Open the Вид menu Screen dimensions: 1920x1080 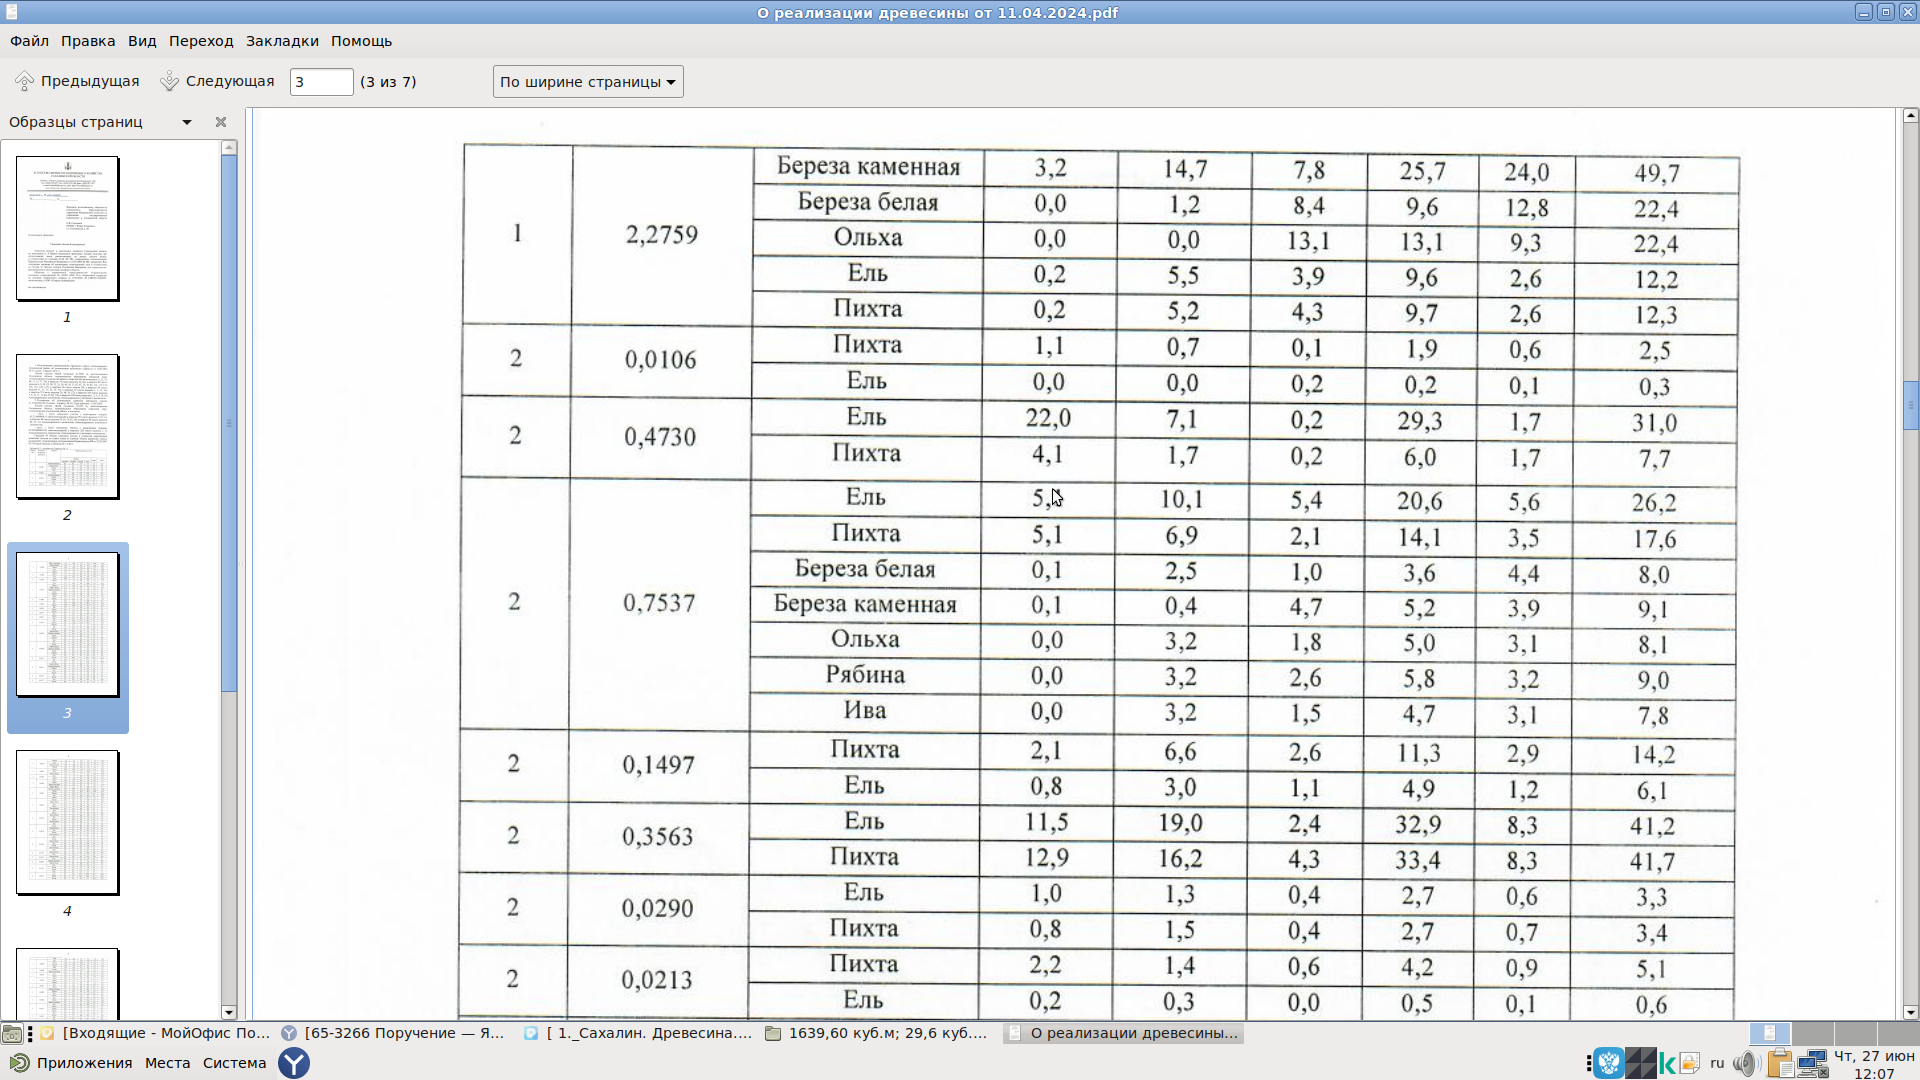click(x=142, y=41)
